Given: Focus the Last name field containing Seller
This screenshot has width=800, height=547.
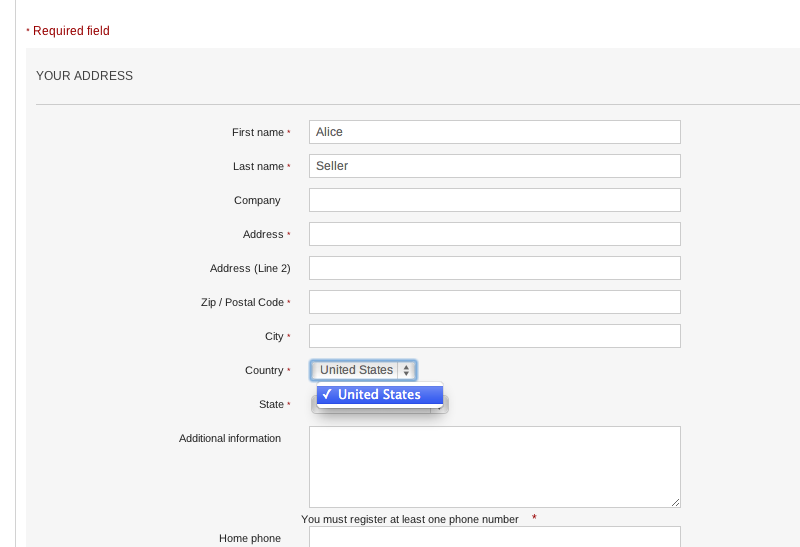Looking at the screenshot, I should (494, 166).
